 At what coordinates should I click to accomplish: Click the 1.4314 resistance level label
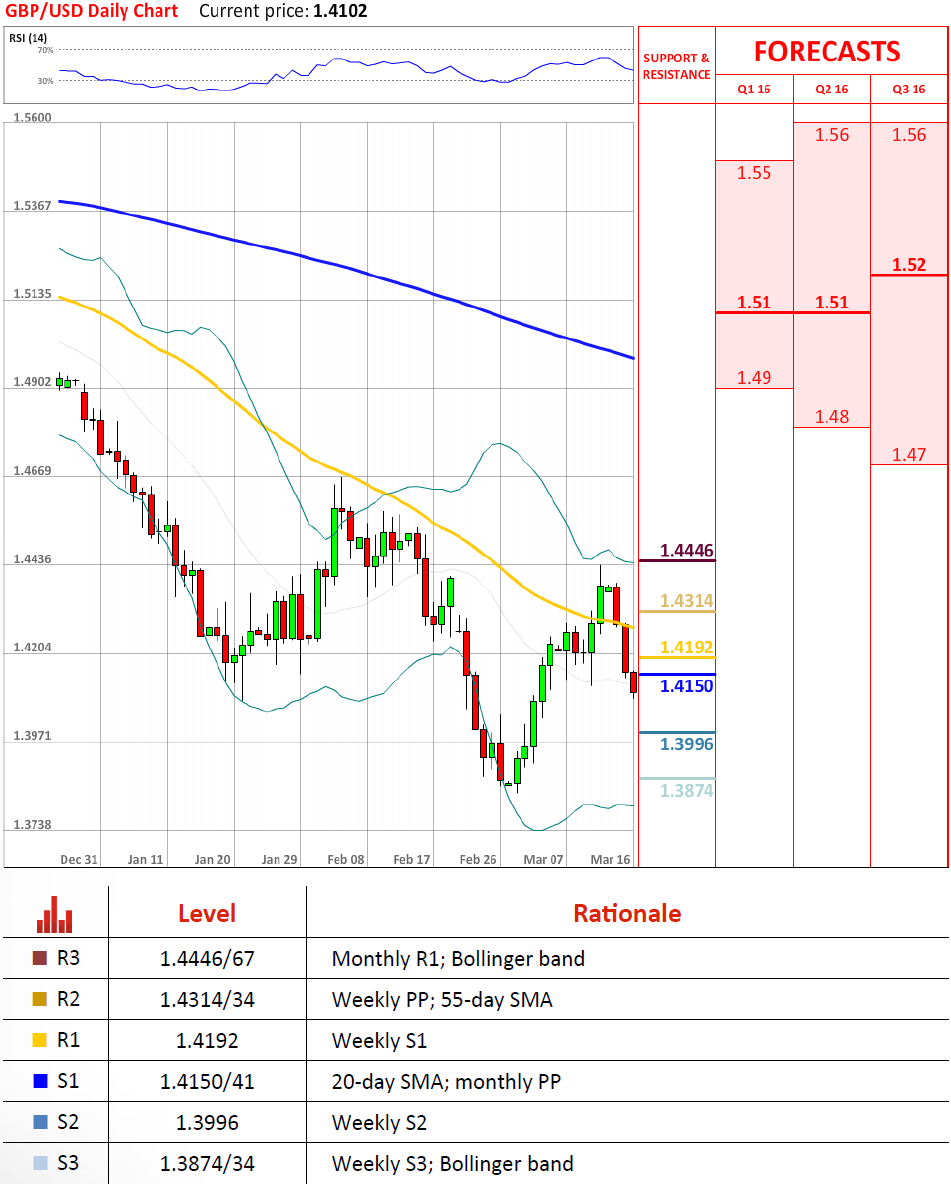(x=687, y=601)
